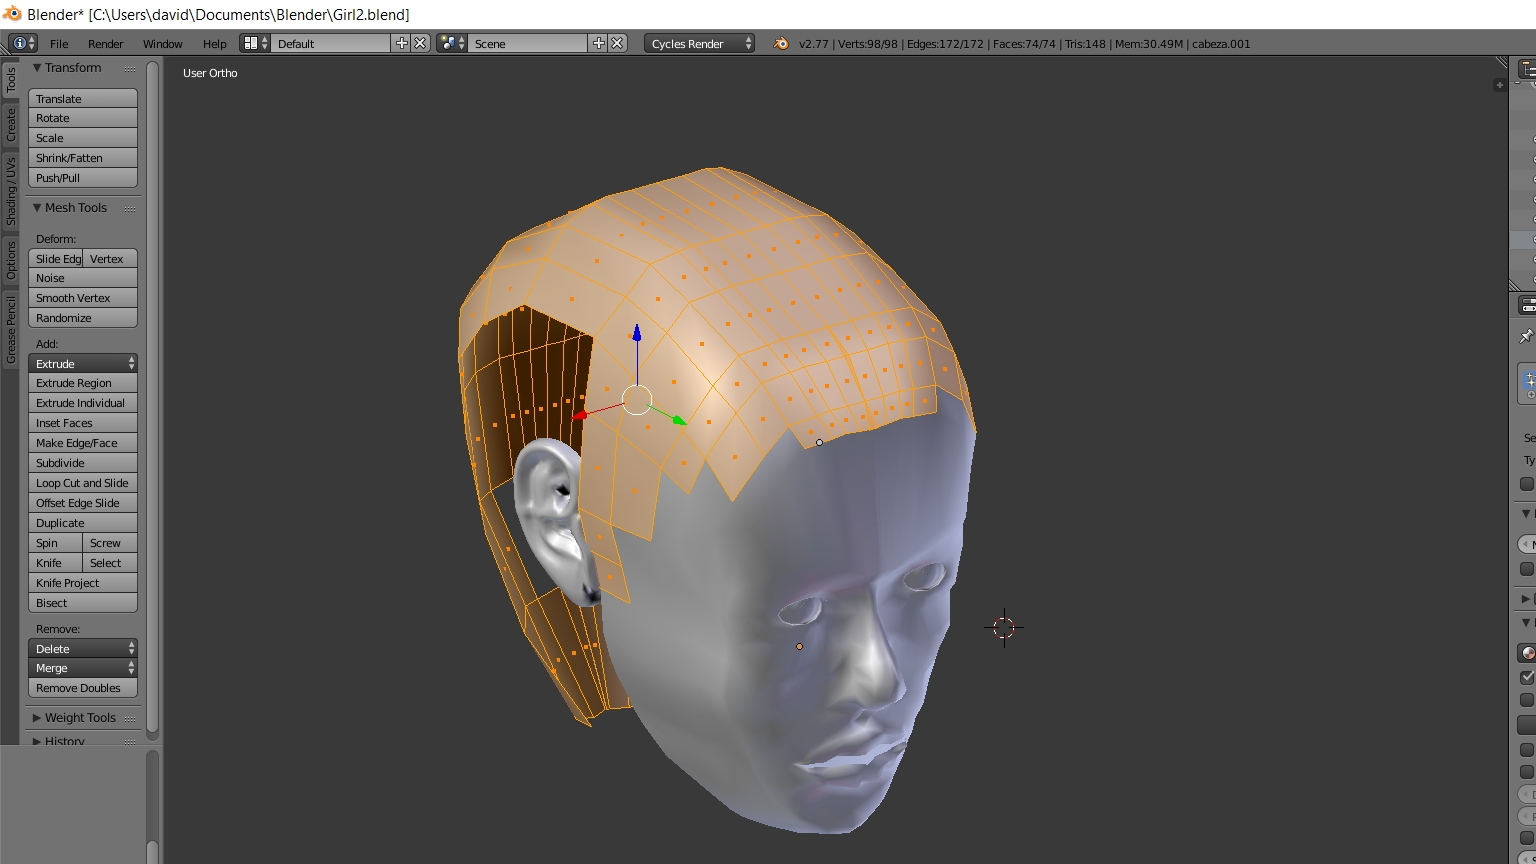The width and height of the screenshot is (1536, 864).
Task: Expand the Weight Tools panel
Action: pyautogui.click(x=80, y=718)
